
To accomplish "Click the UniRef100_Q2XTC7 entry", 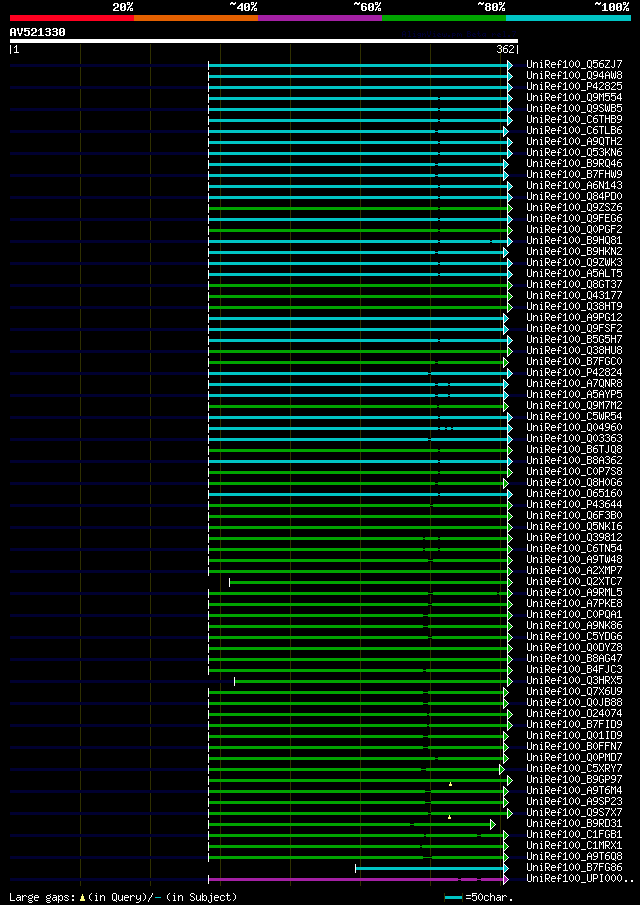I will pyautogui.click(x=574, y=582).
